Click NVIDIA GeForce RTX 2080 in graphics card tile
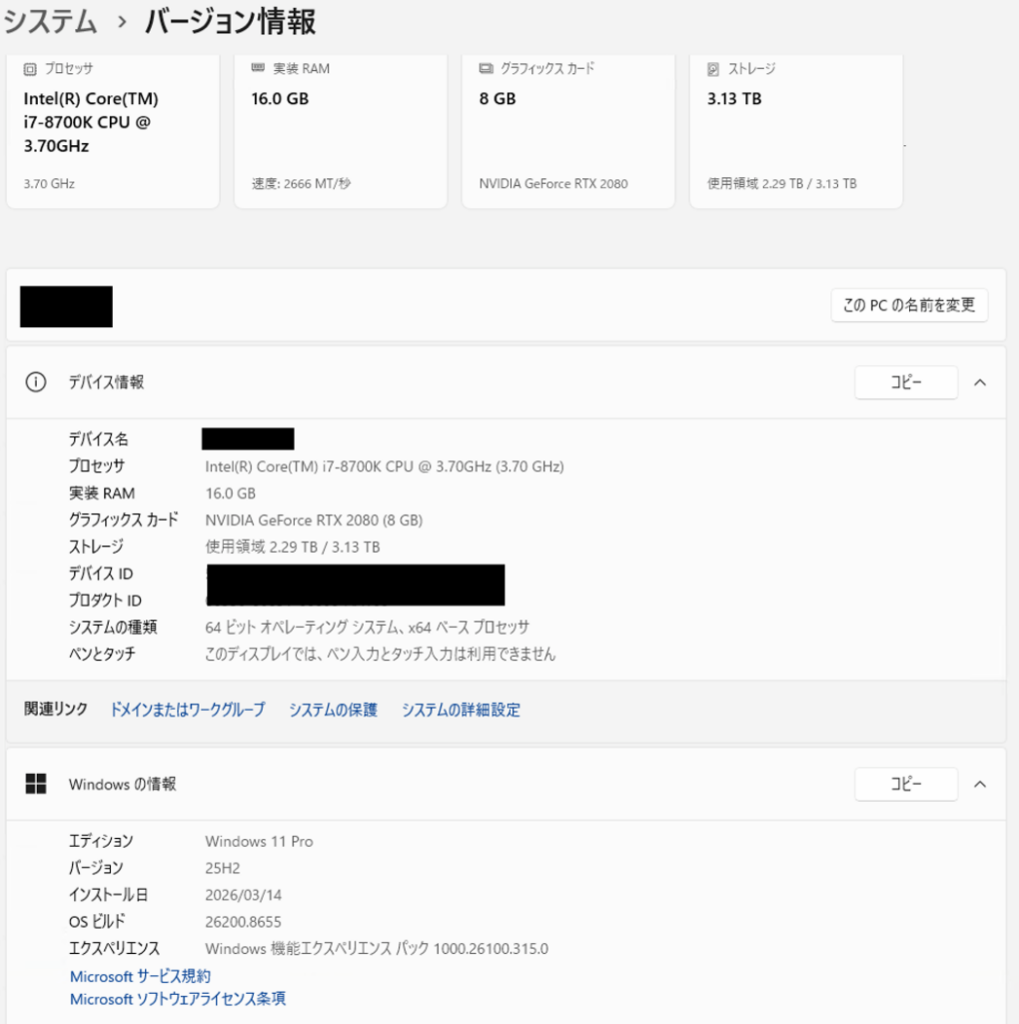The image size is (1019, 1024). tap(553, 184)
